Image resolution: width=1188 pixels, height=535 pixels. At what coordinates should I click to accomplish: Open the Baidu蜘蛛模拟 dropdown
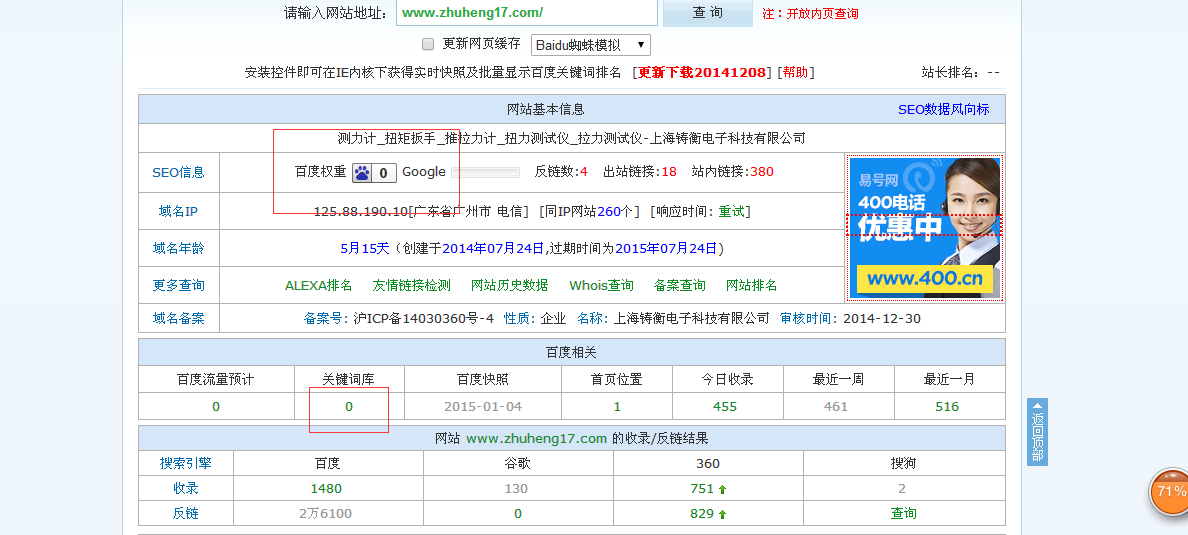590,45
